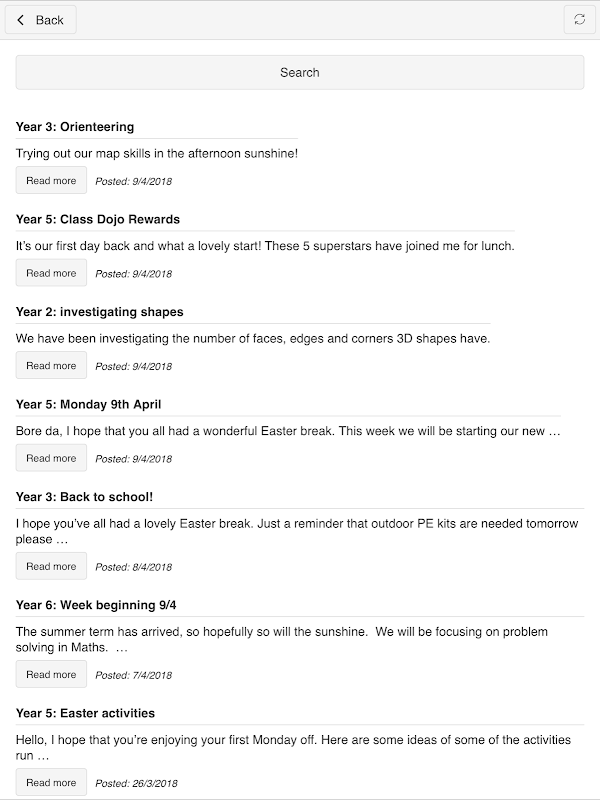Click the back chevron arrow icon
The height and width of the screenshot is (800, 600).
tap(20, 20)
